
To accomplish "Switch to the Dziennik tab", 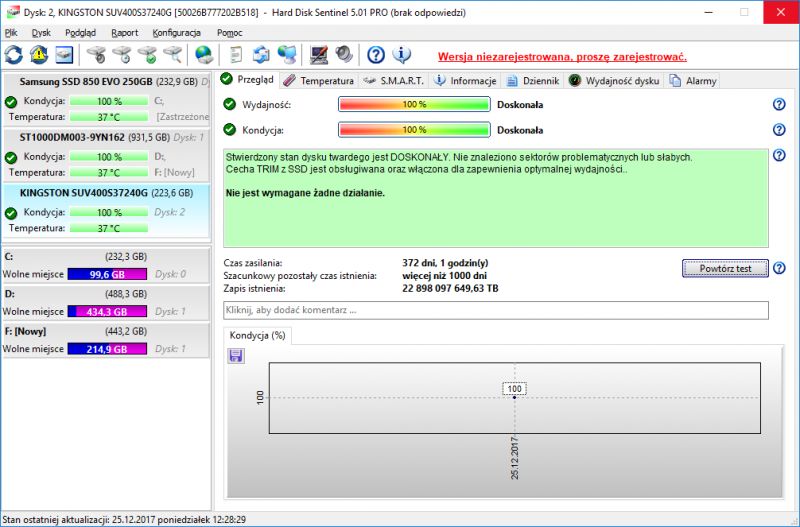I will (x=533, y=81).
